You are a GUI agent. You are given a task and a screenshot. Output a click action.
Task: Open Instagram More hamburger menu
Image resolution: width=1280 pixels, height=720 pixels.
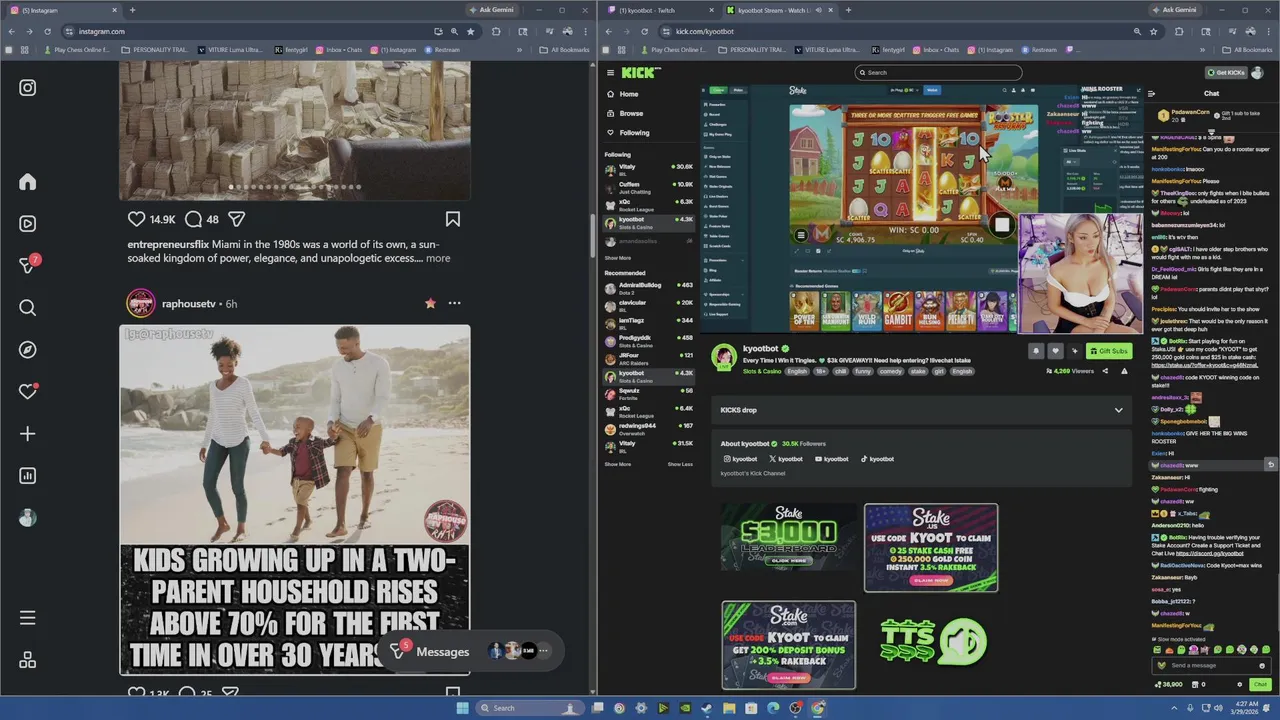28,618
